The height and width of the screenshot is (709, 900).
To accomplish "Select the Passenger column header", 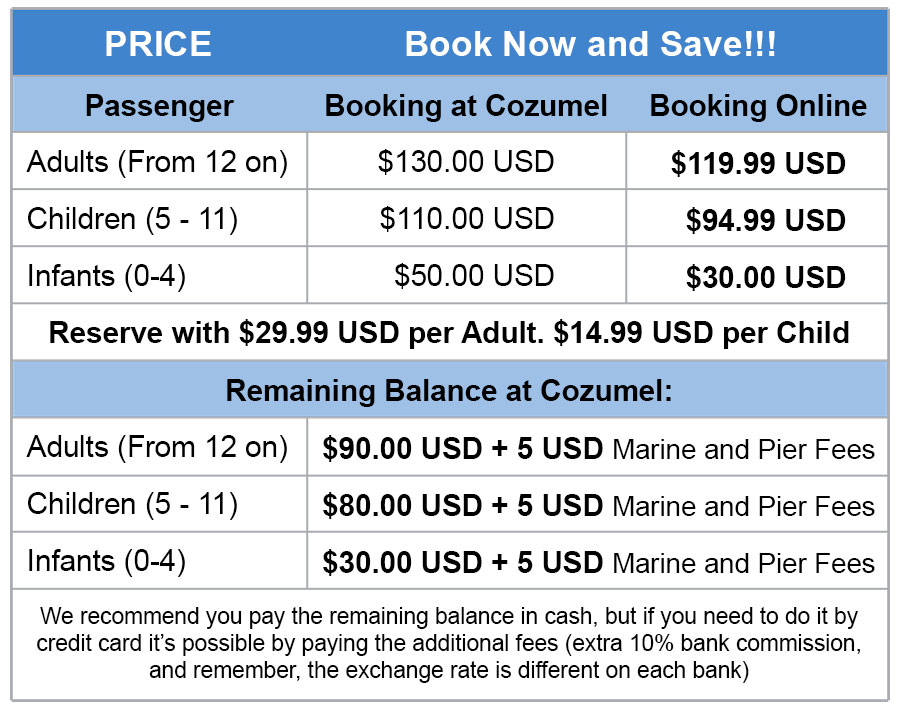I will pyautogui.click(x=159, y=106).
